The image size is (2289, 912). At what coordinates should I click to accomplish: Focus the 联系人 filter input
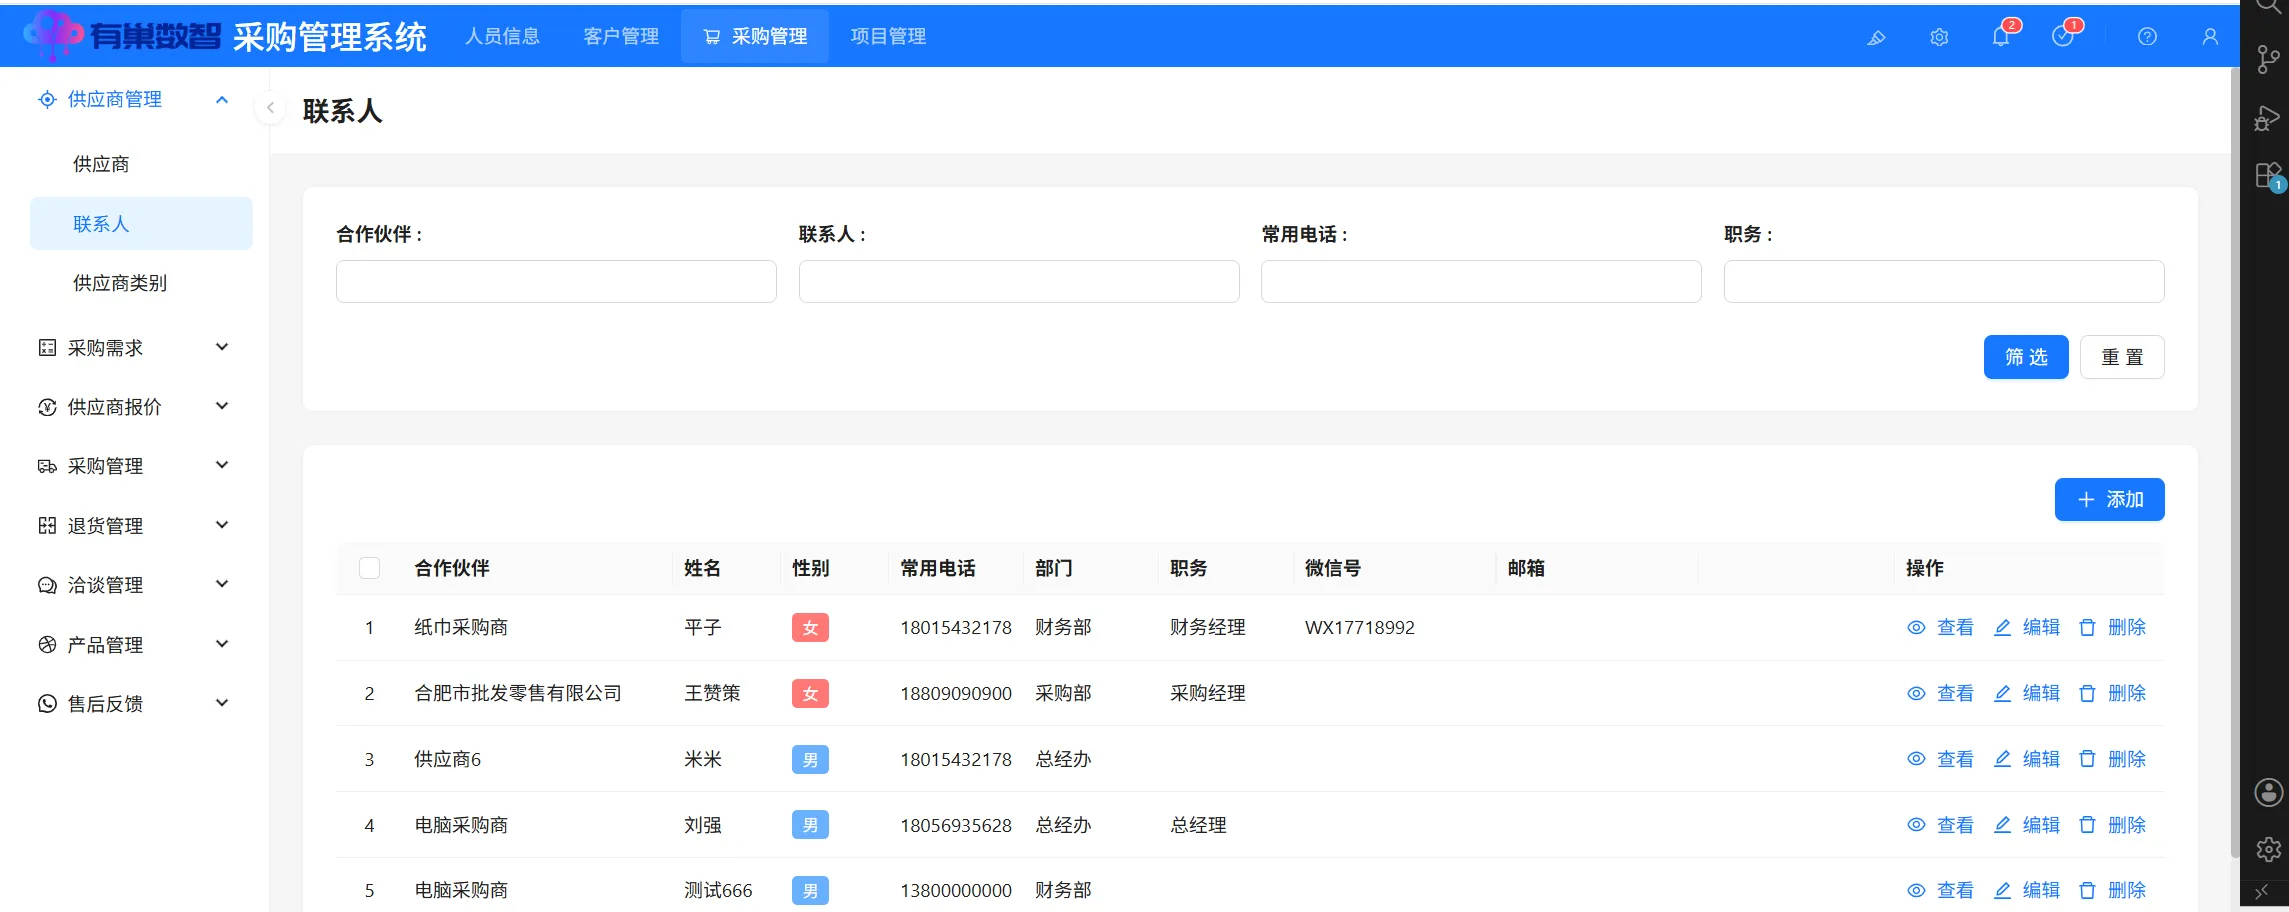(1019, 282)
